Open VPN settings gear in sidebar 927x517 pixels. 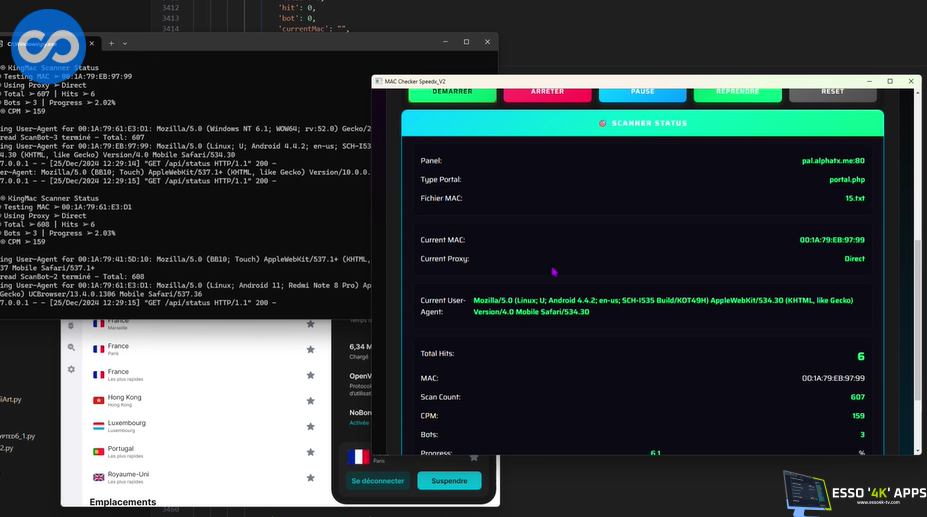(x=71, y=369)
